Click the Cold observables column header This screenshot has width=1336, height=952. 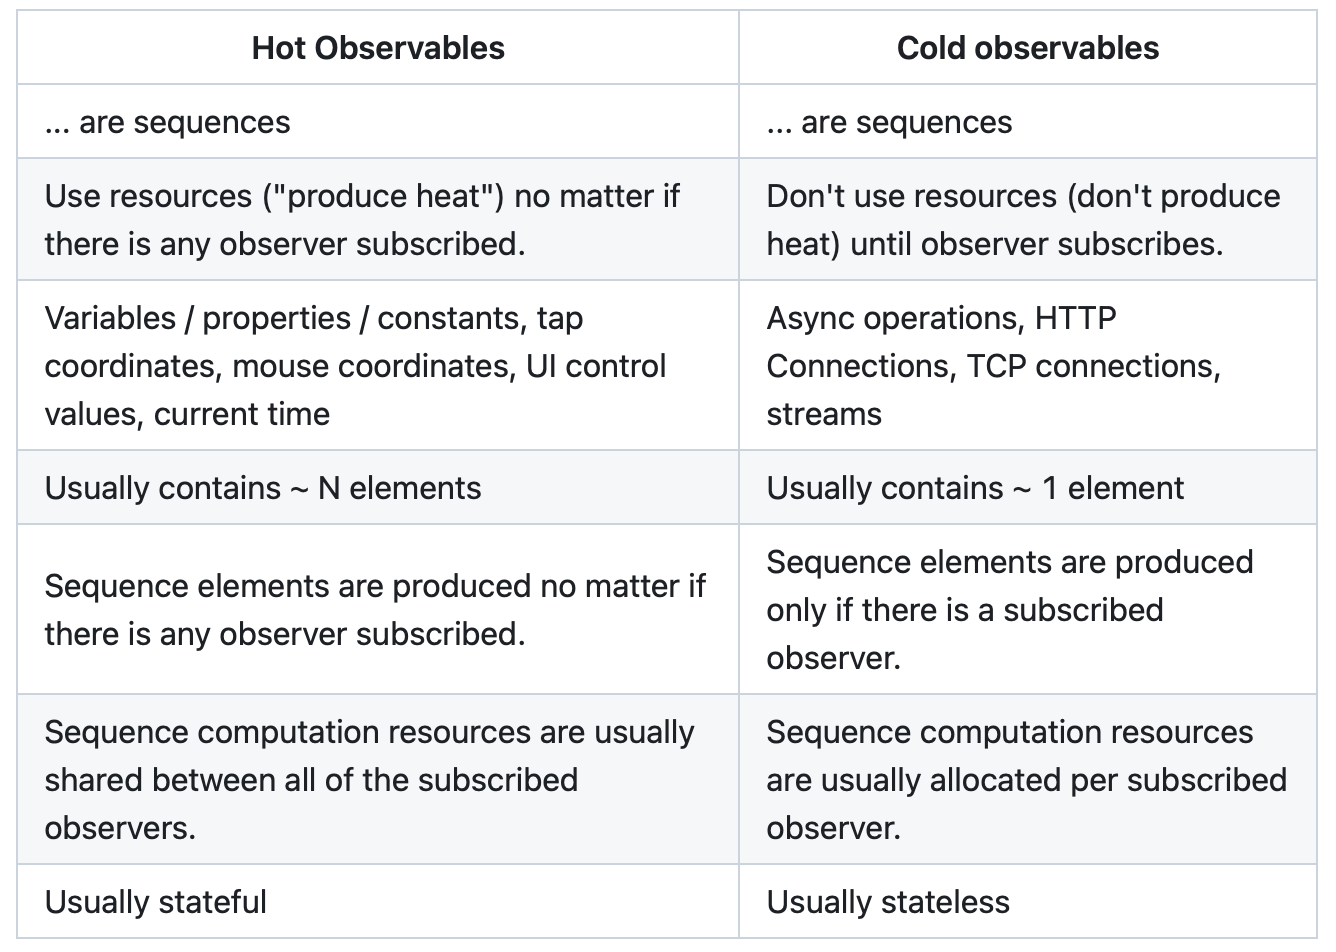tap(1027, 48)
